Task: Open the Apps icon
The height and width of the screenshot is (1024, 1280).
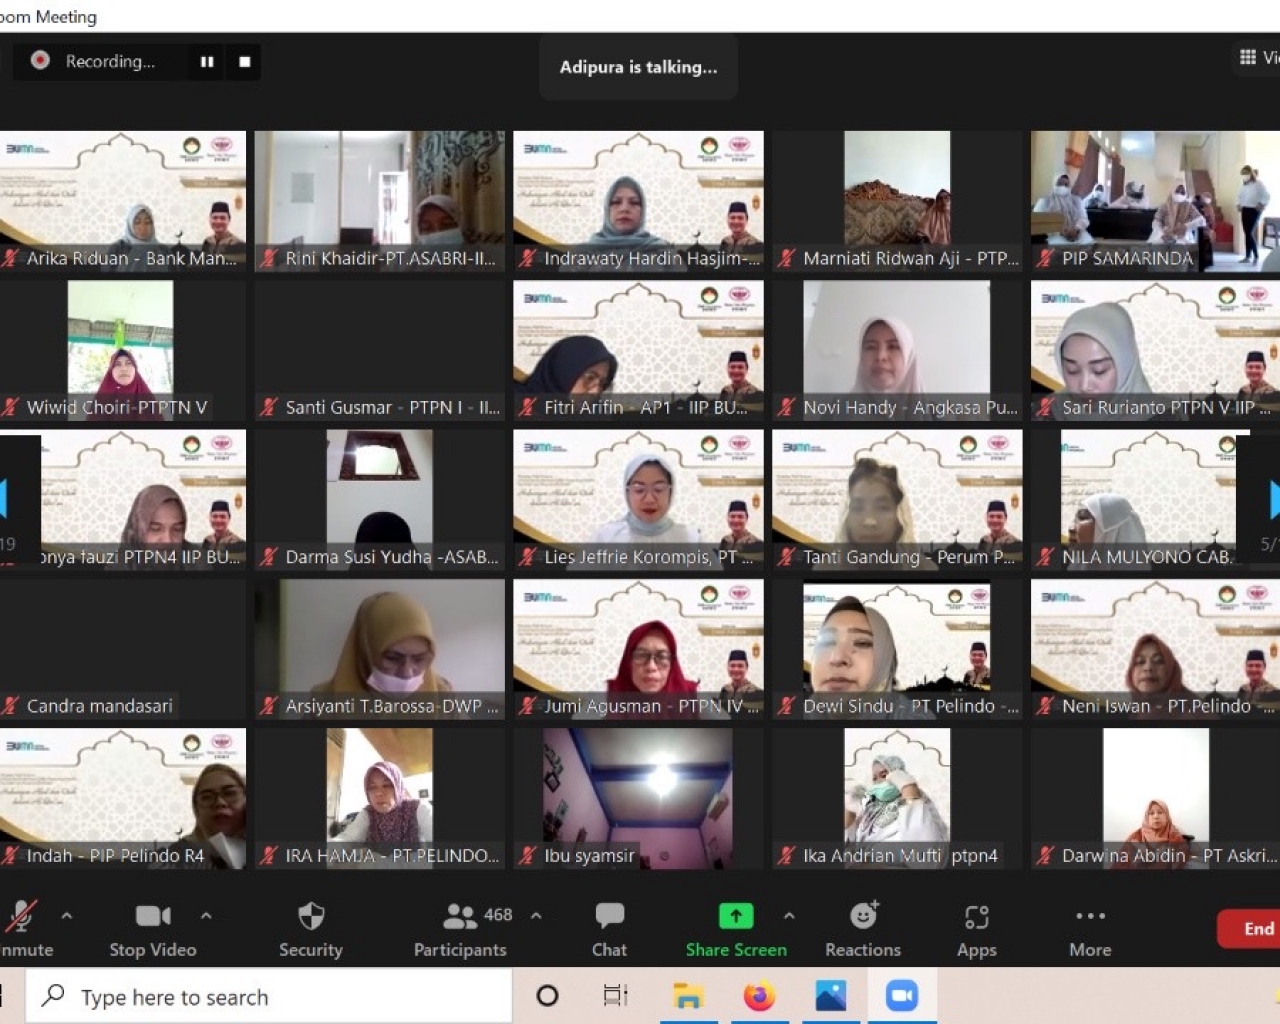Action: click(x=976, y=917)
